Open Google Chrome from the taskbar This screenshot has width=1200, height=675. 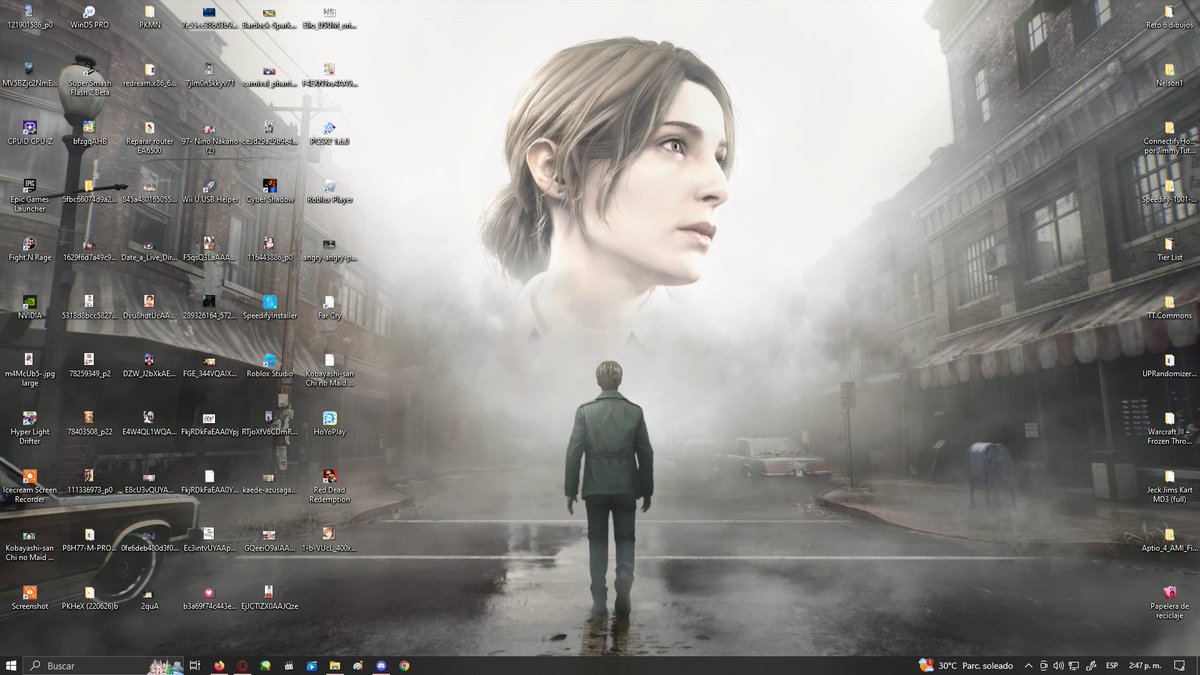pos(404,665)
